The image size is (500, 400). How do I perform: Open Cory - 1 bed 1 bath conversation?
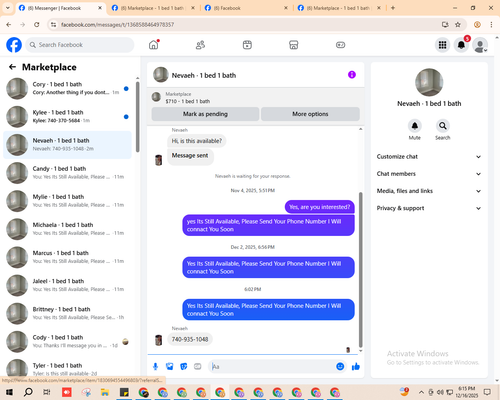coord(68,88)
